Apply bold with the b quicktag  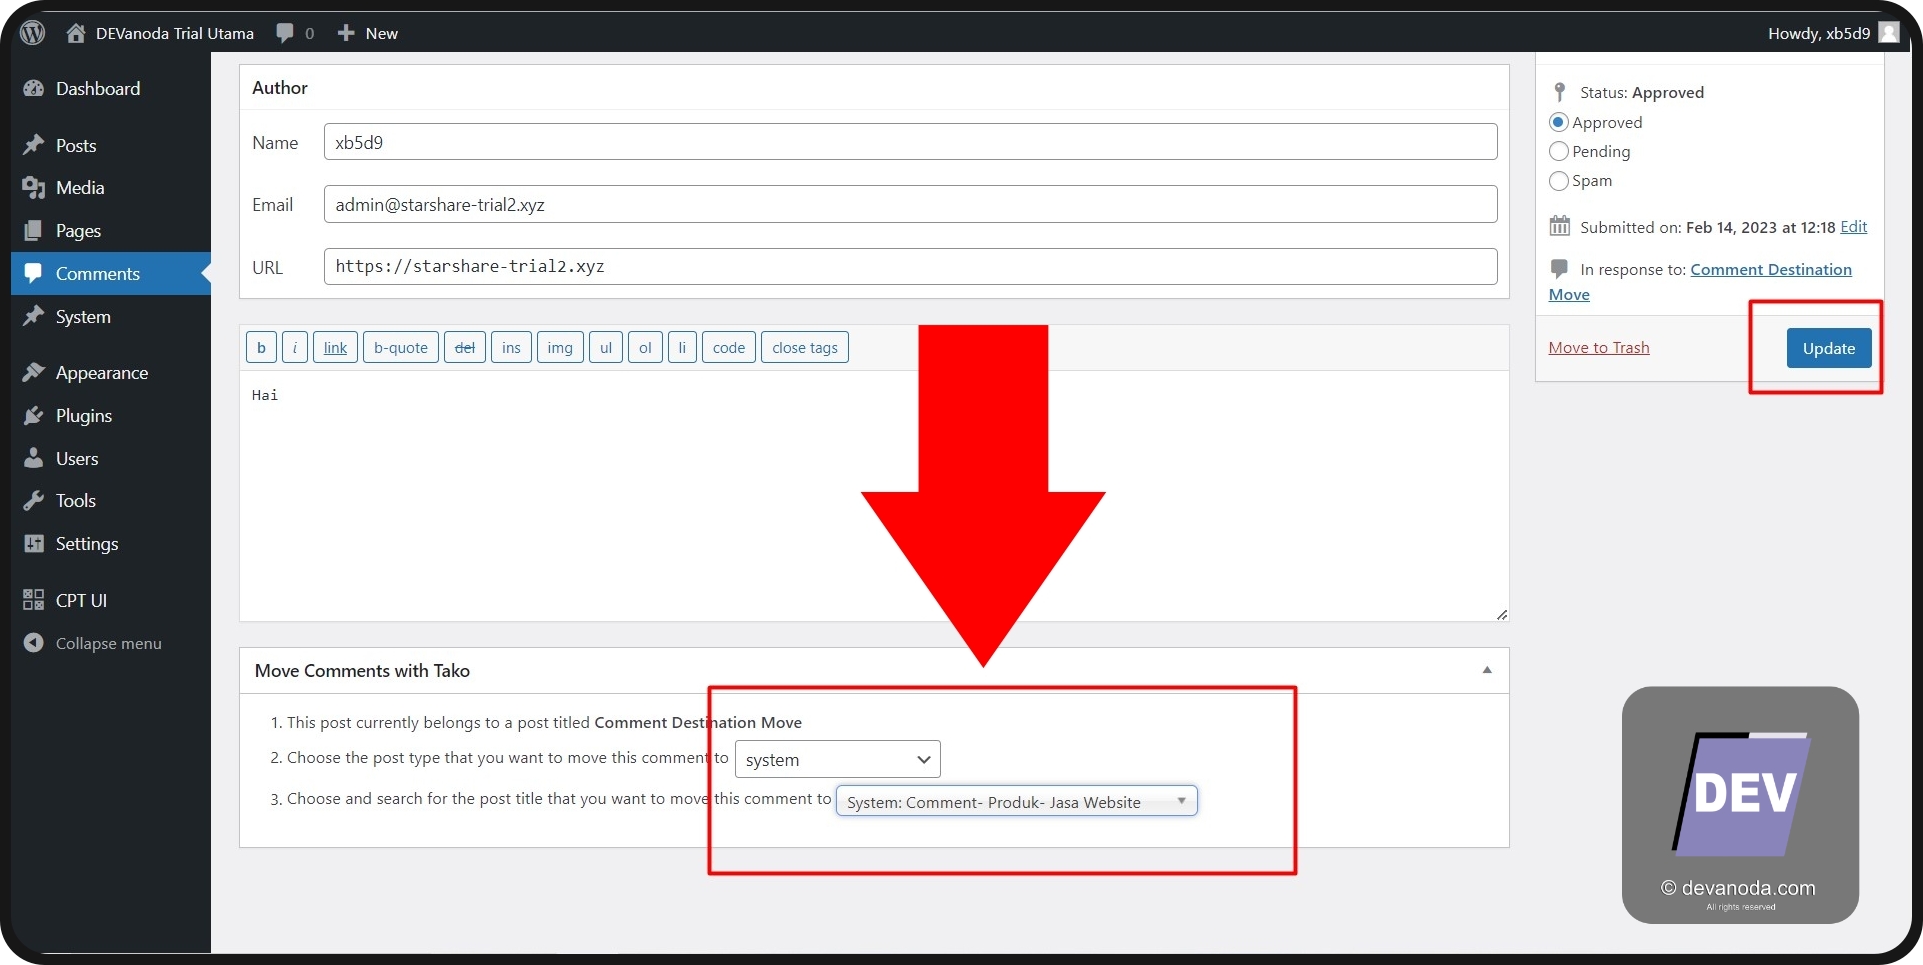click(x=261, y=347)
